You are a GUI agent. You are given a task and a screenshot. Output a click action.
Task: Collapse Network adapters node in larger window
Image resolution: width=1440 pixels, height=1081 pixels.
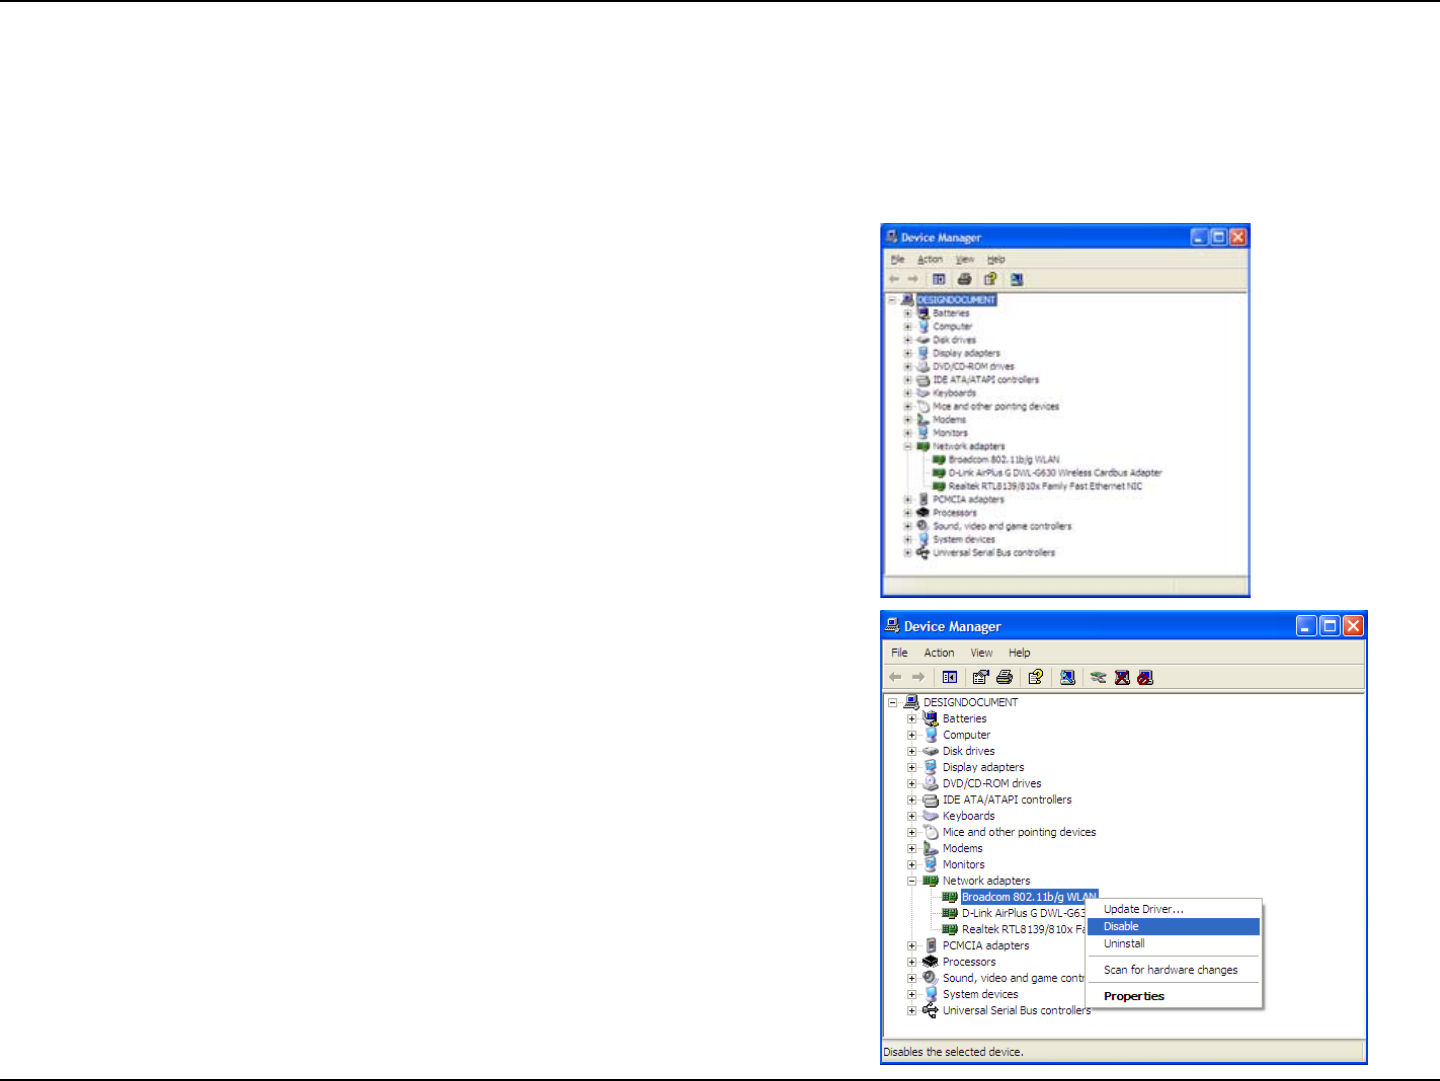point(912,881)
